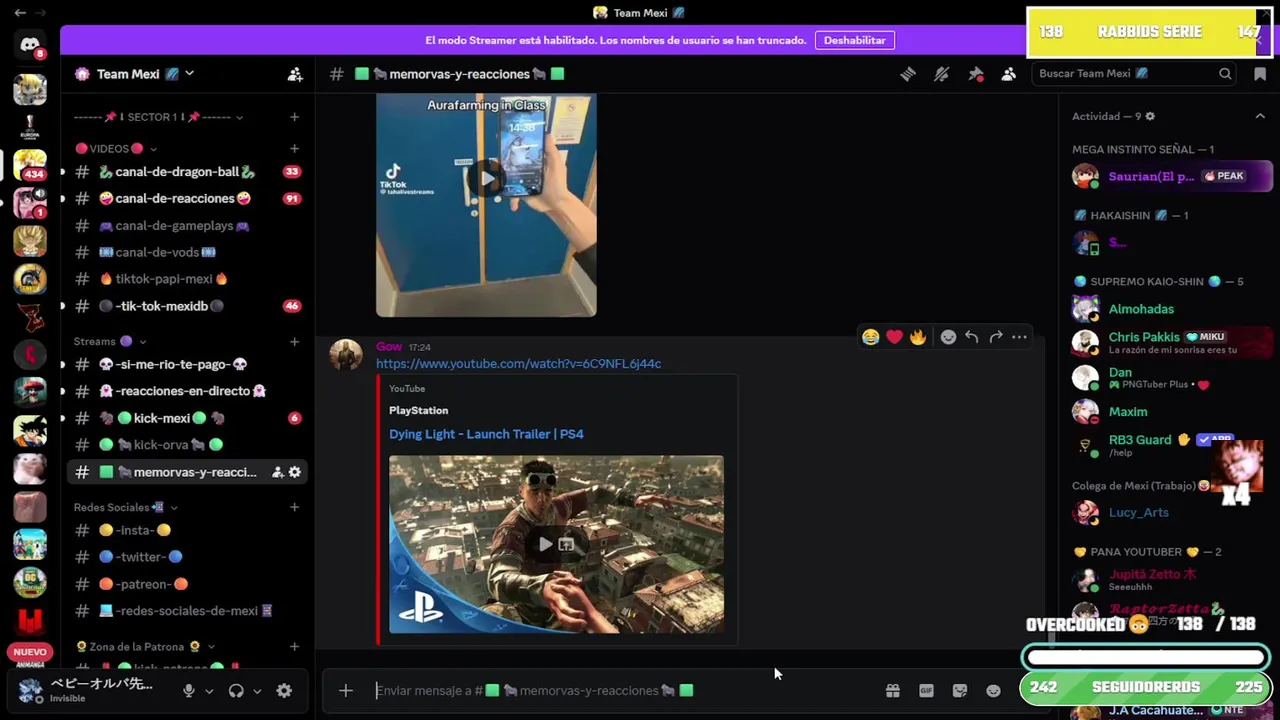This screenshot has height=720, width=1280.
Task: Open Dying Light - Launch Trailer link
Action: 486,434
